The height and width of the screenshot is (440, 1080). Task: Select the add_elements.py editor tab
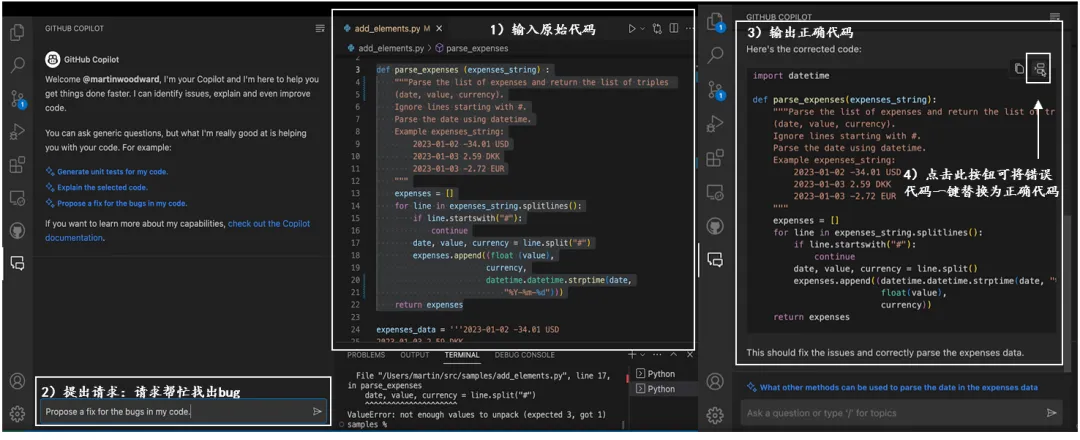point(393,29)
